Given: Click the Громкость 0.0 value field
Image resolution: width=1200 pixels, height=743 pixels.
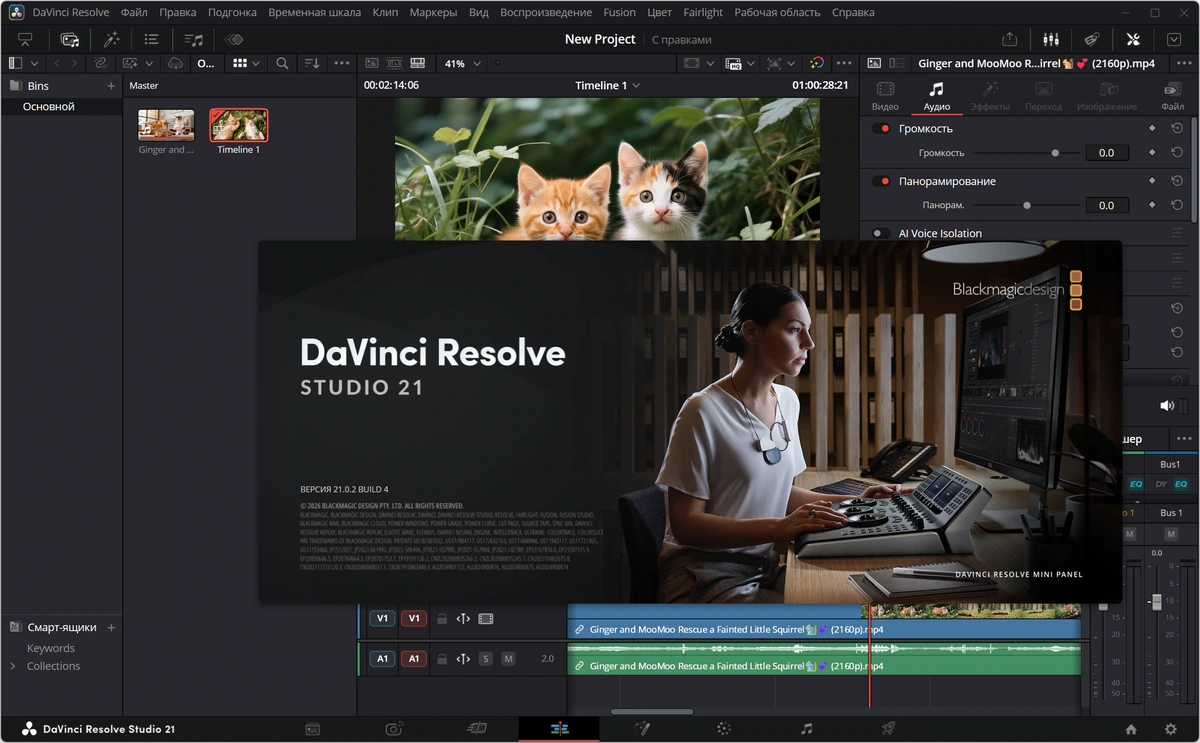Looking at the screenshot, I should coord(1107,153).
